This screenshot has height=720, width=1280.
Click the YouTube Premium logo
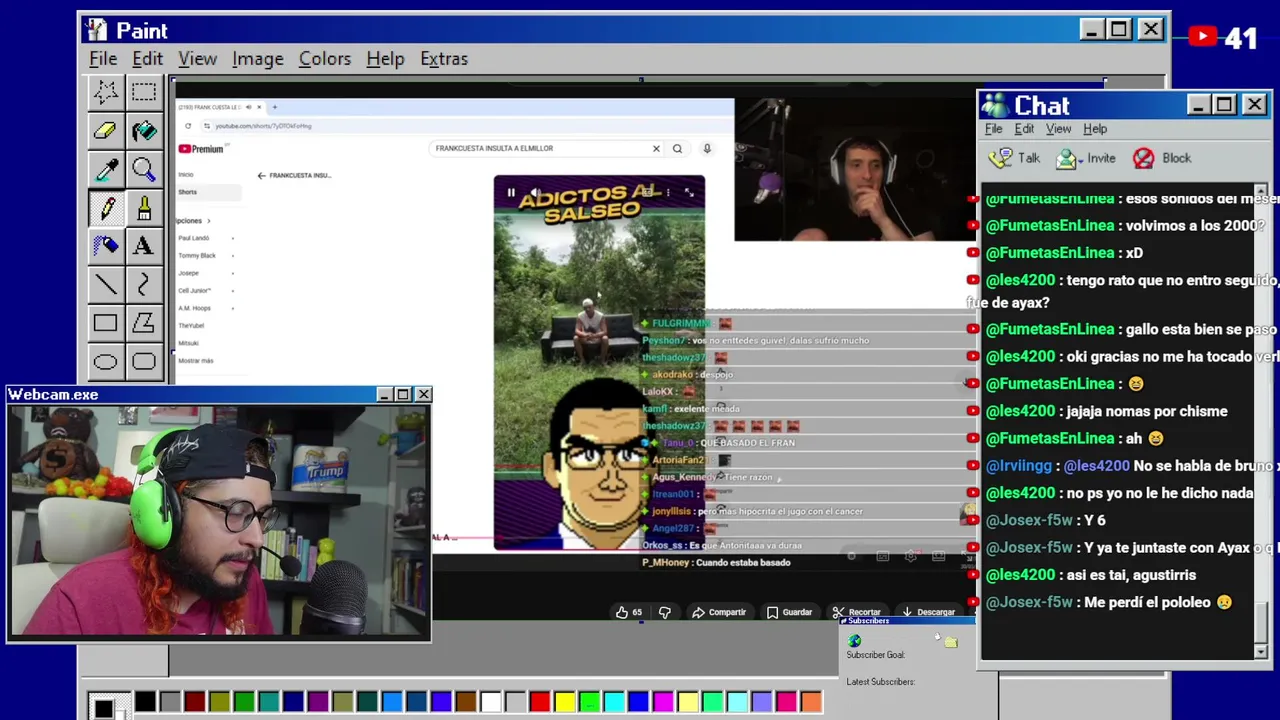click(201, 149)
